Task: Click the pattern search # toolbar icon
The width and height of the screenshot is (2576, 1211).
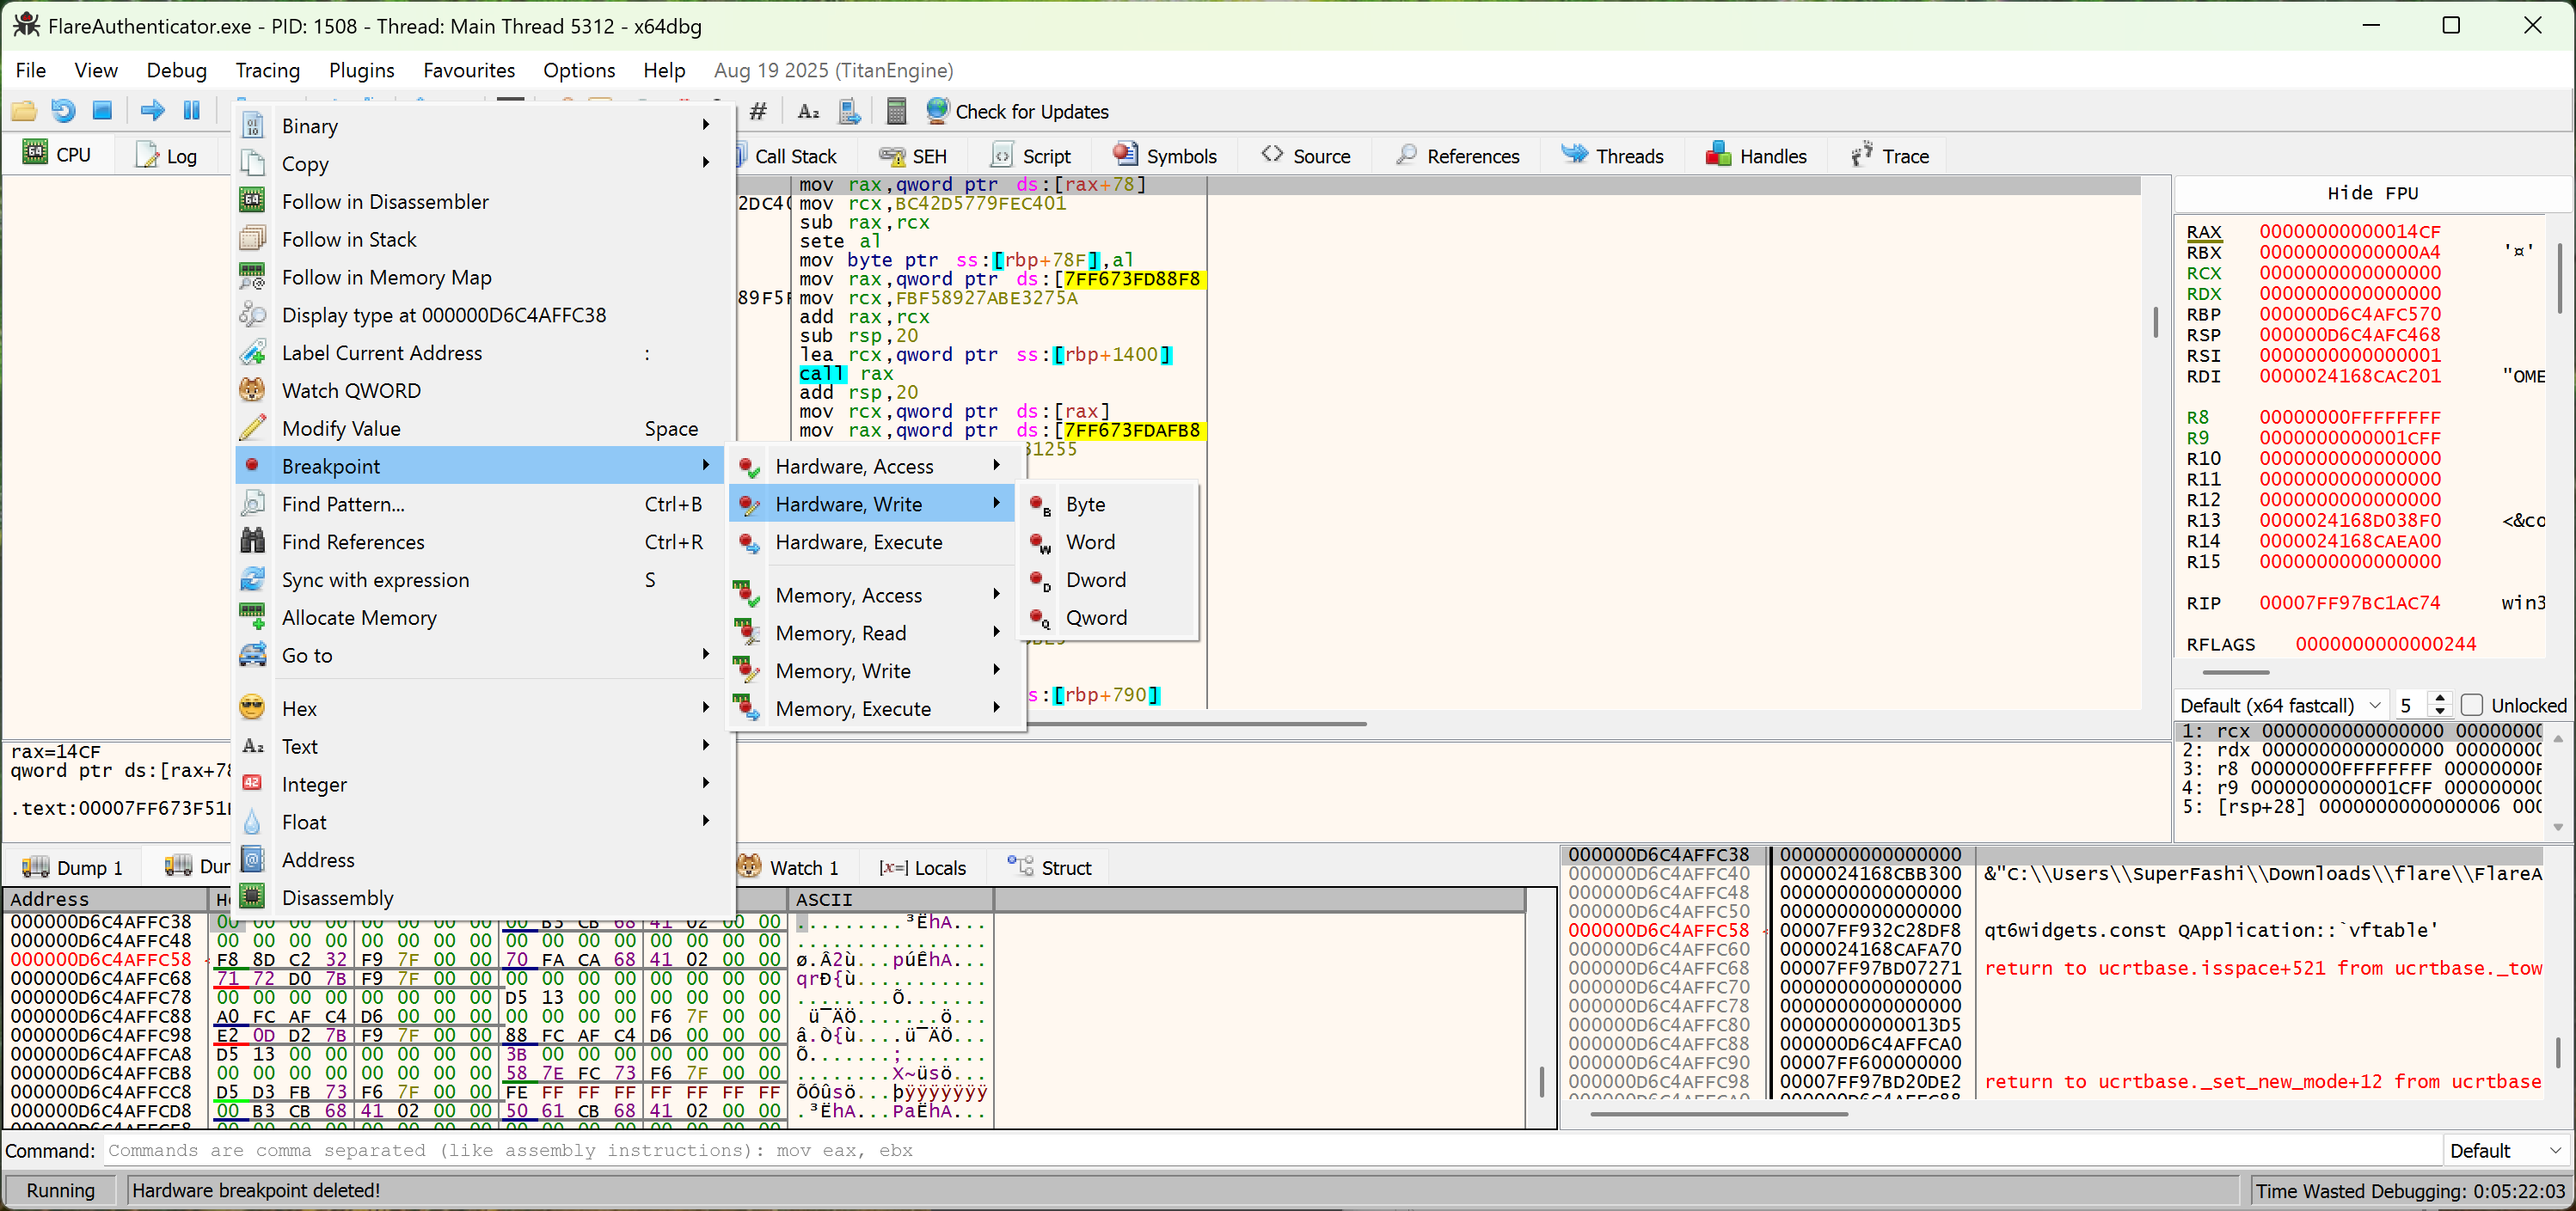Action: (757, 111)
